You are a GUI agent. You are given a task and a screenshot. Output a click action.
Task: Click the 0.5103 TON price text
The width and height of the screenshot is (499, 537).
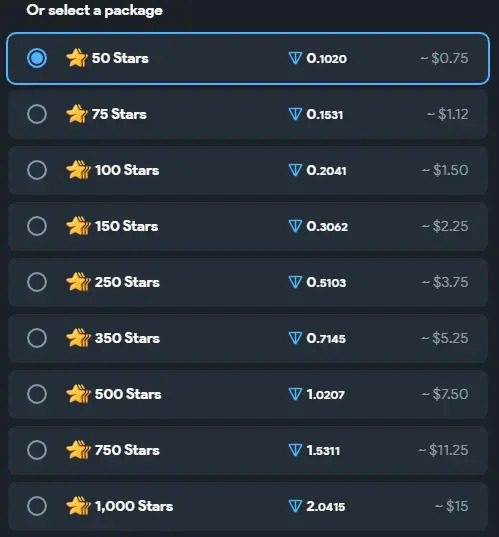pos(326,283)
